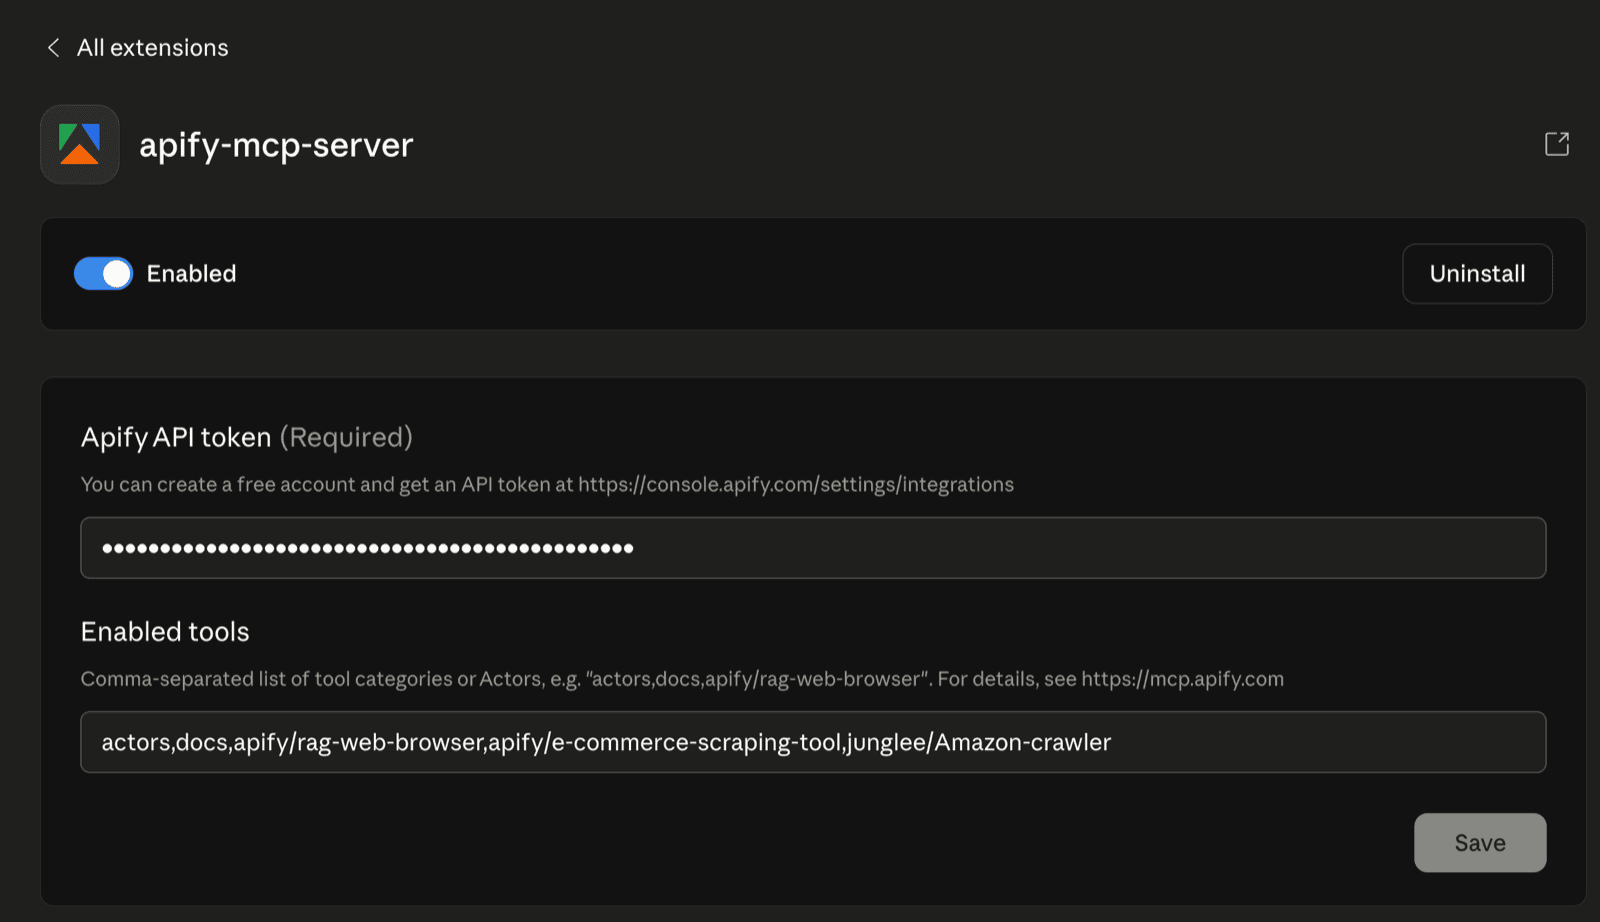This screenshot has height=922, width=1600.
Task: Click the back chevron arrow icon
Action: click(x=54, y=48)
